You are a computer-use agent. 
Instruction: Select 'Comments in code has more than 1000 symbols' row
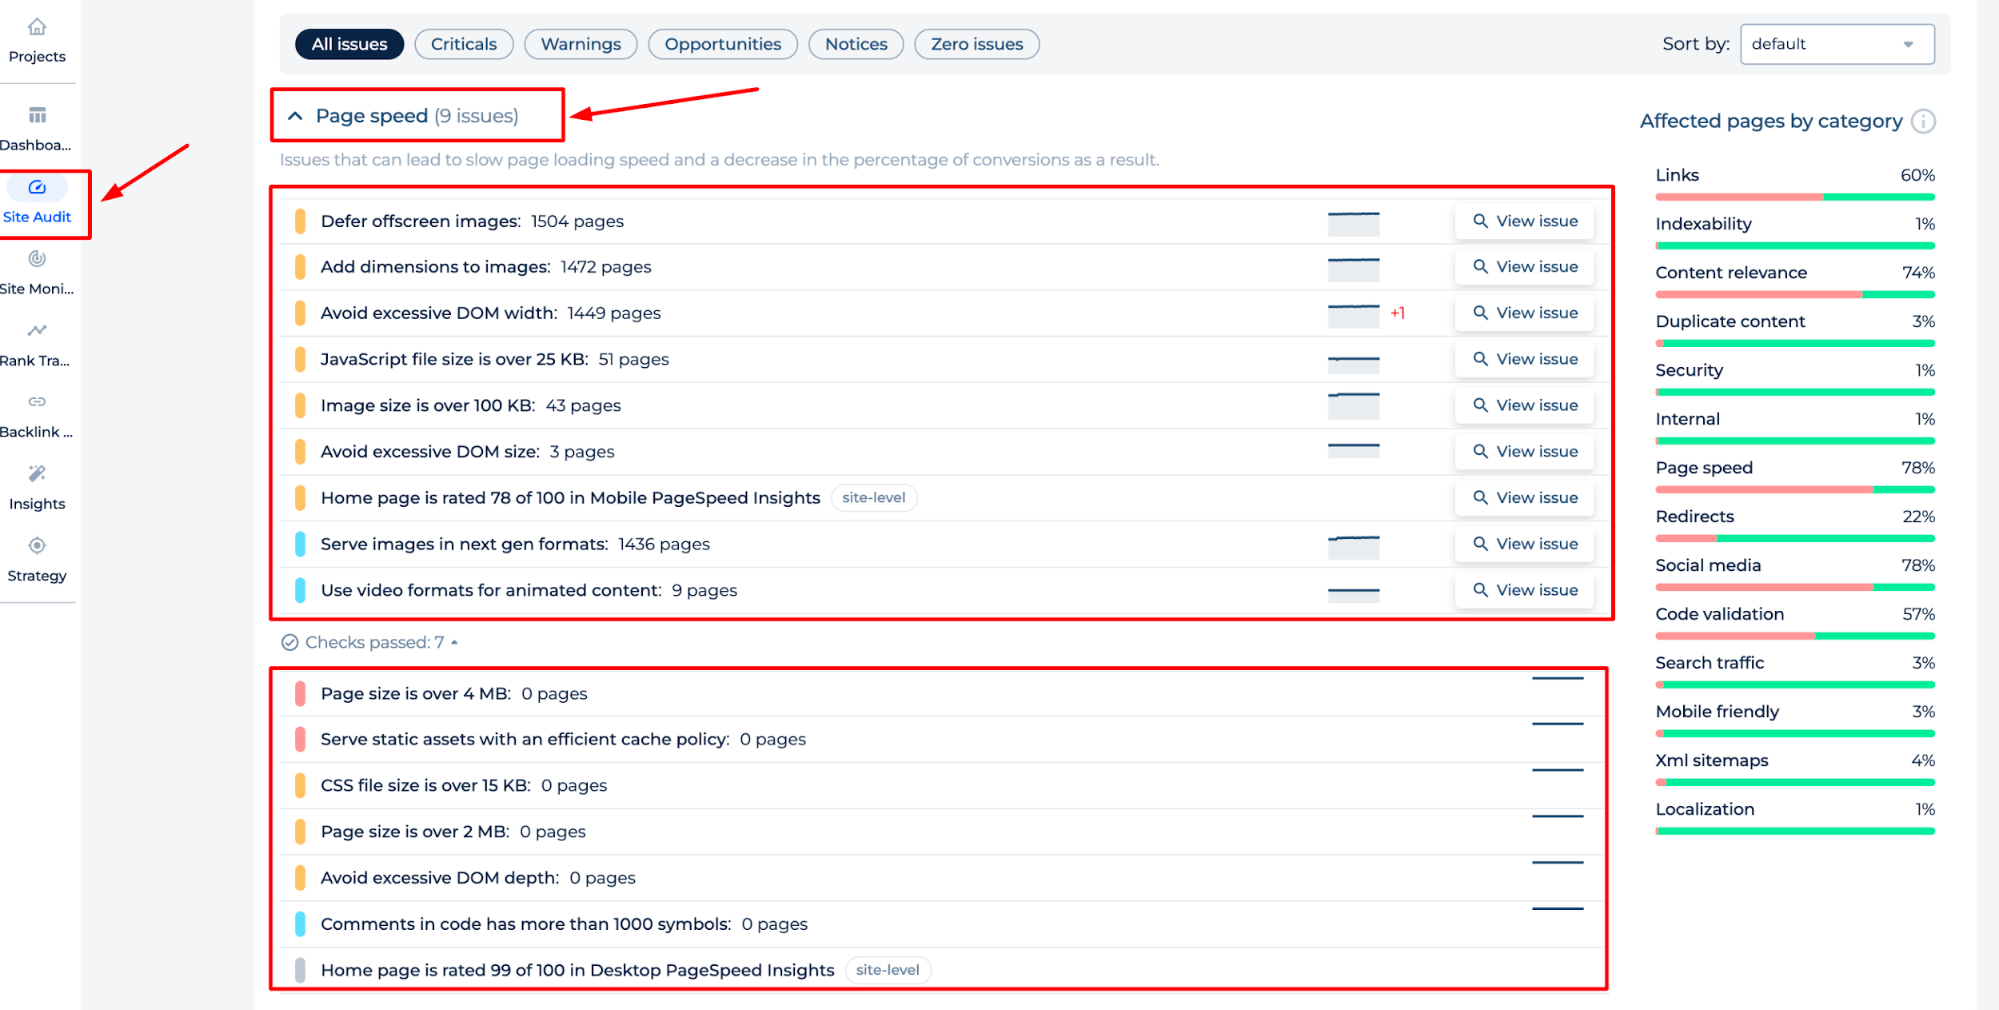(940, 924)
